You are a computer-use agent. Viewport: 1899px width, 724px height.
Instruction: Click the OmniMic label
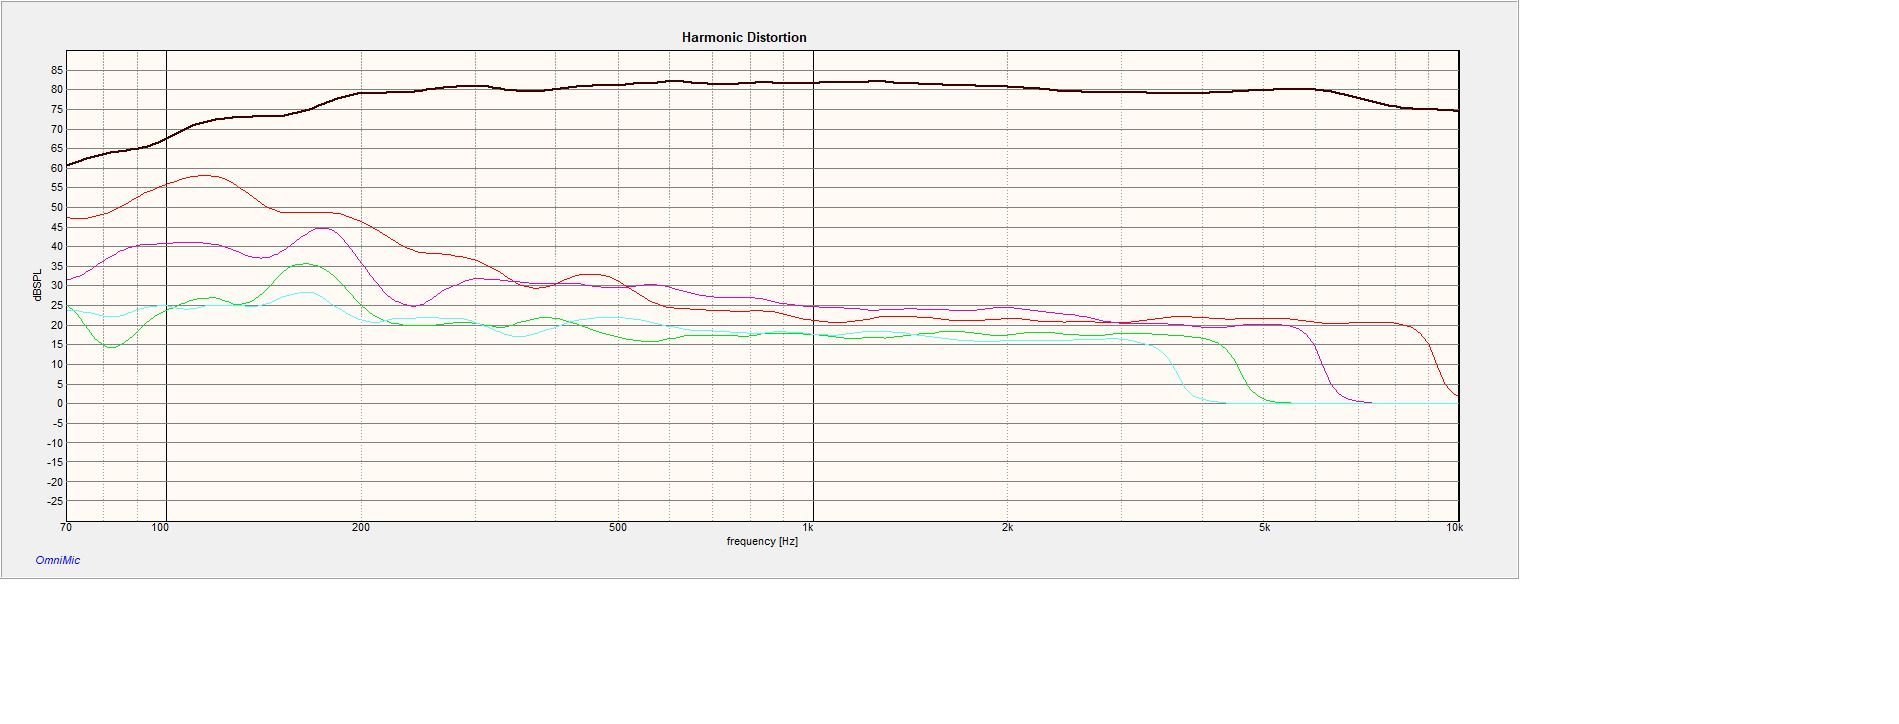coord(57,560)
